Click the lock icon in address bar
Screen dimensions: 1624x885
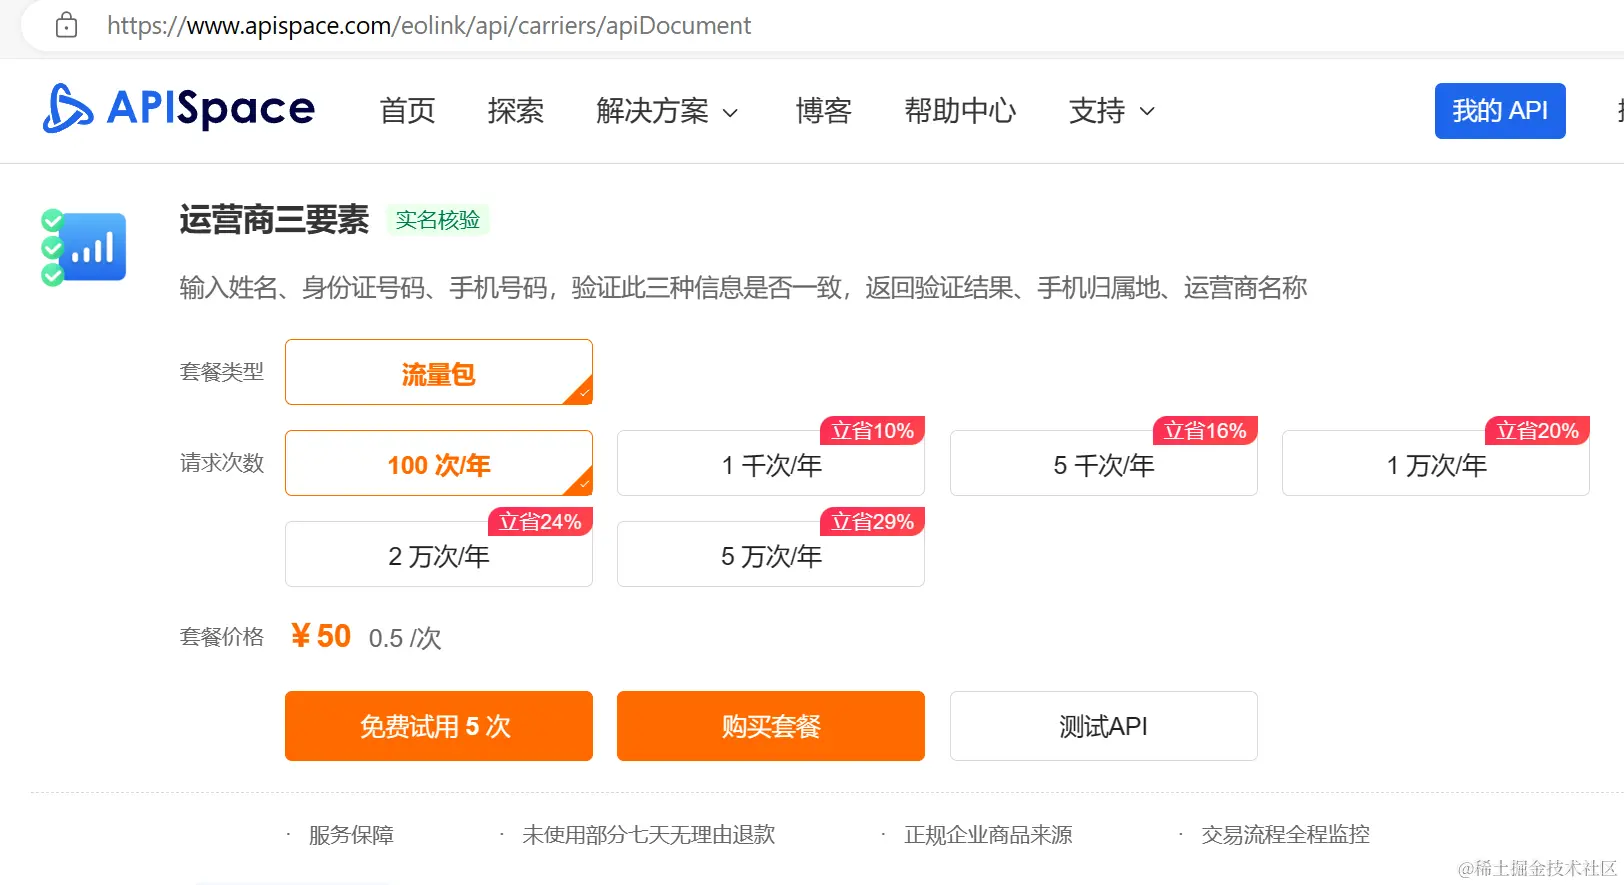pyautogui.click(x=66, y=25)
